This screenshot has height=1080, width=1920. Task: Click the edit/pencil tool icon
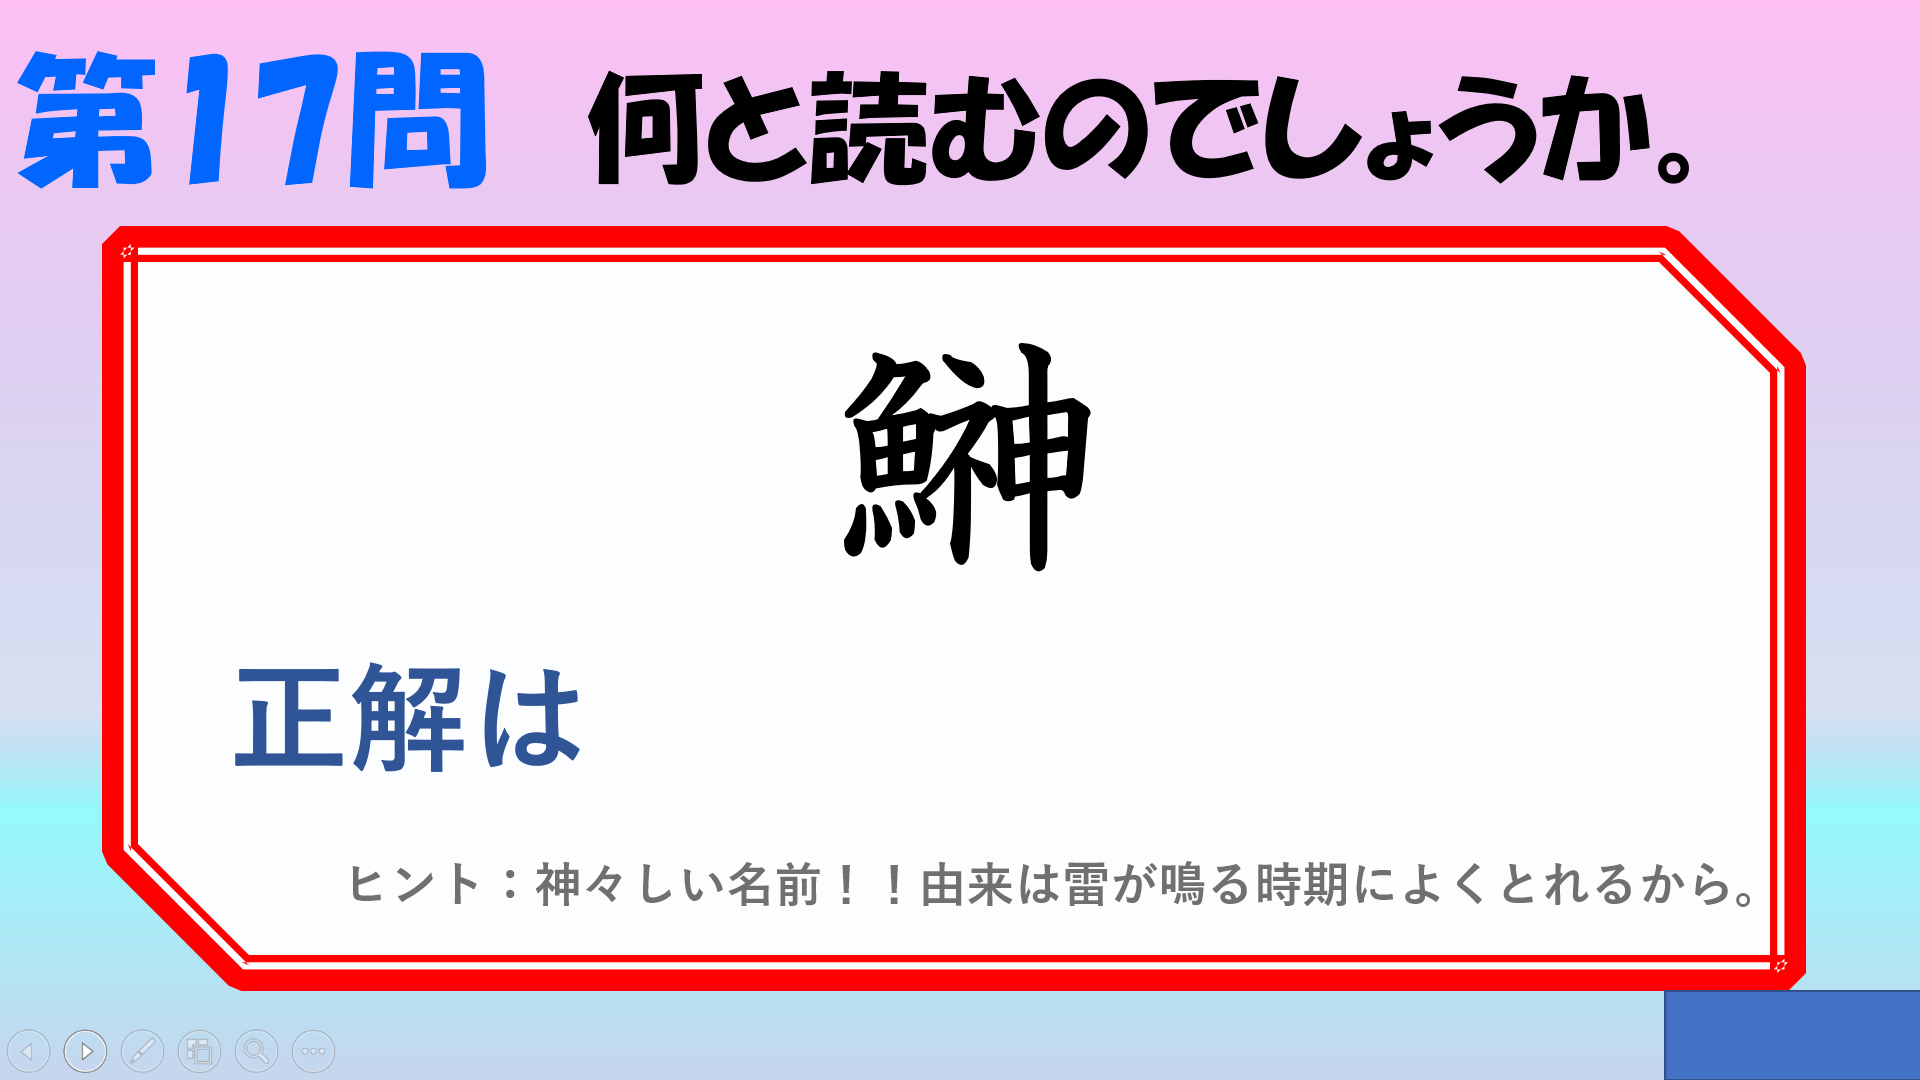[142, 1048]
